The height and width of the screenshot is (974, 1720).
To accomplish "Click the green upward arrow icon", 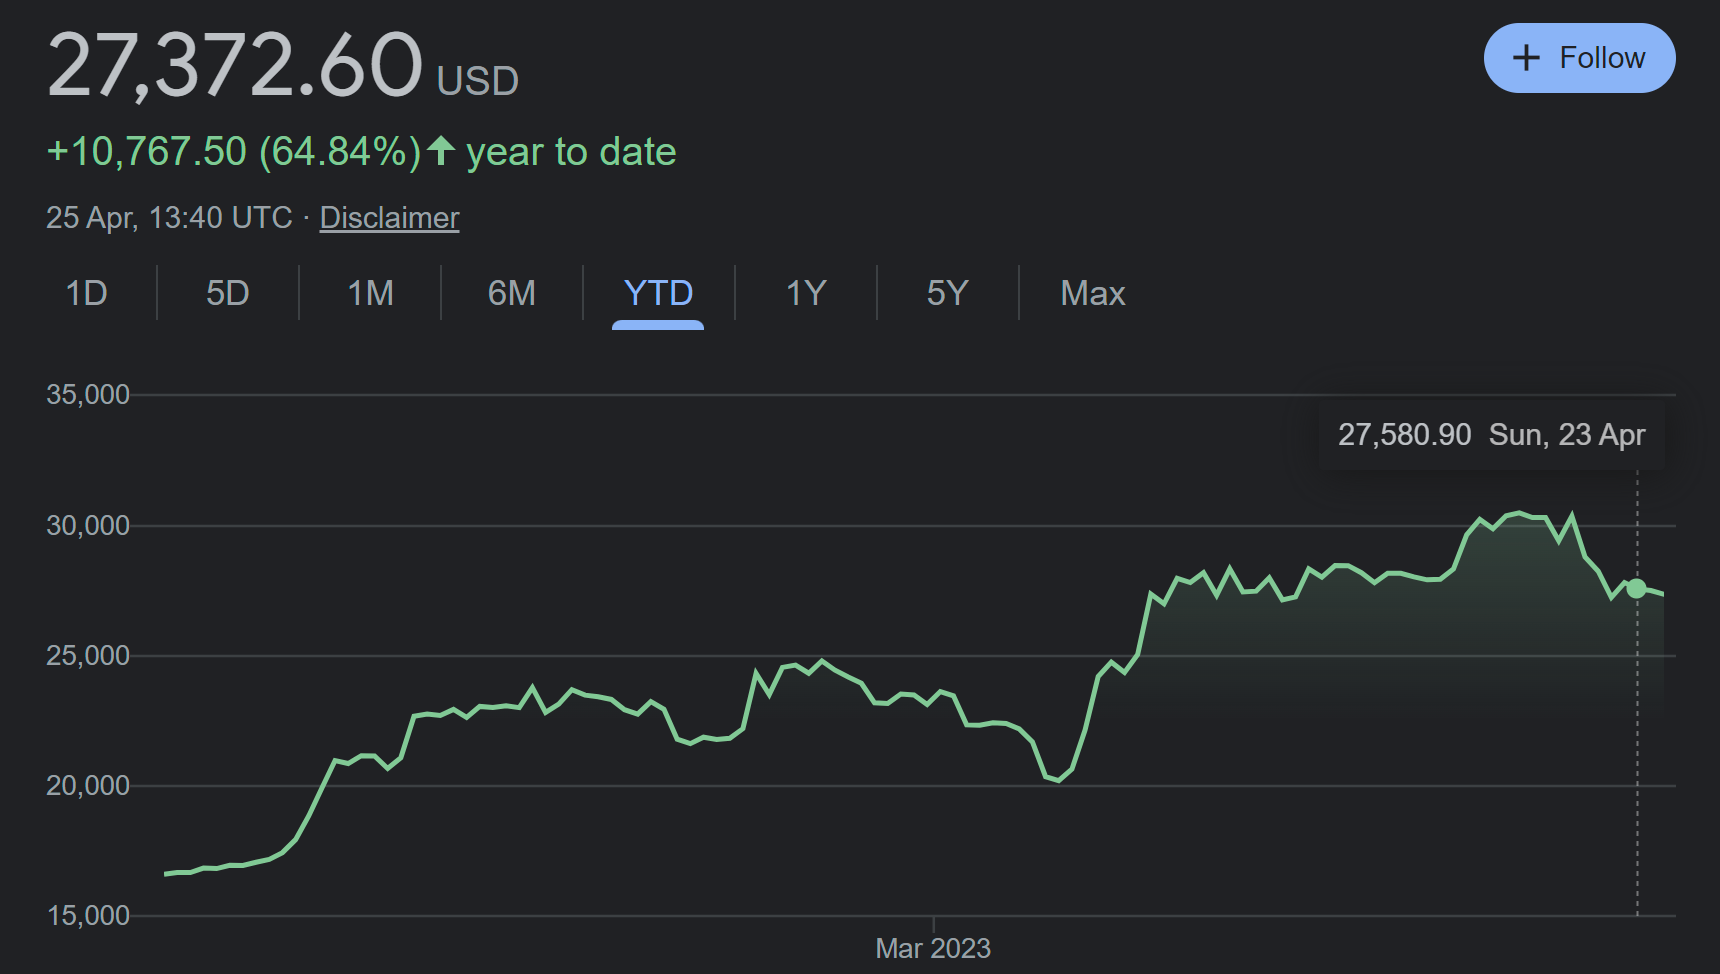I will (441, 151).
